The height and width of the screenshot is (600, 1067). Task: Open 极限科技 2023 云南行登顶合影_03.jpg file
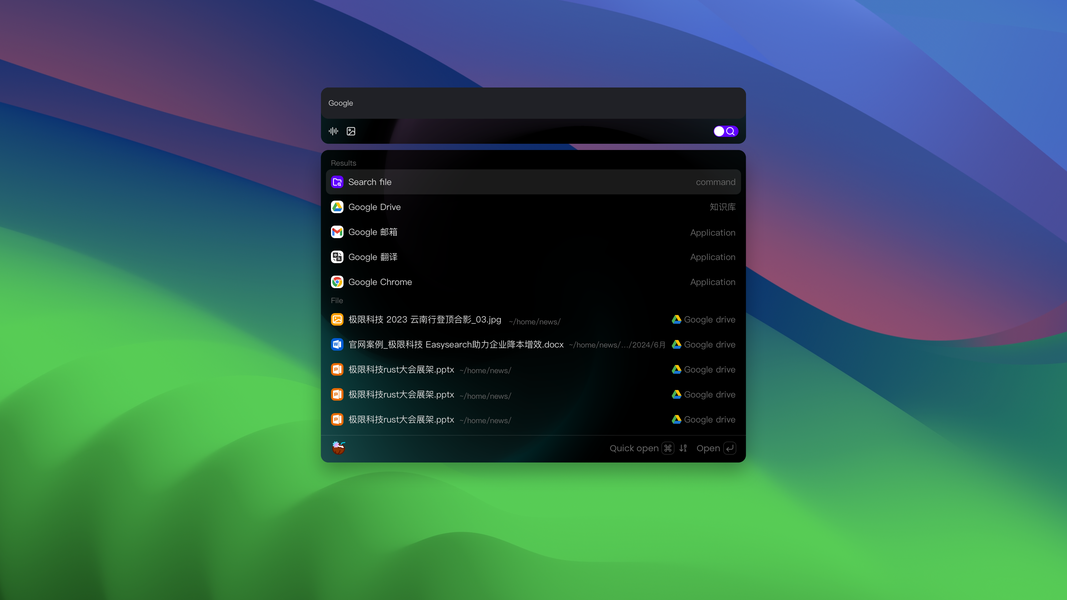point(533,320)
